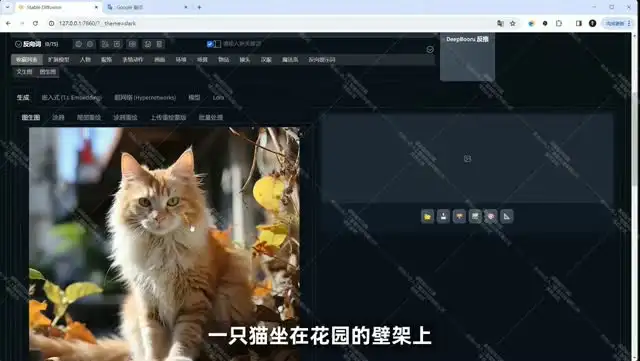Send the result to img2img with the picture icon
Image resolution: width=640 pixels, height=361 pixels.
[x=475, y=216]
